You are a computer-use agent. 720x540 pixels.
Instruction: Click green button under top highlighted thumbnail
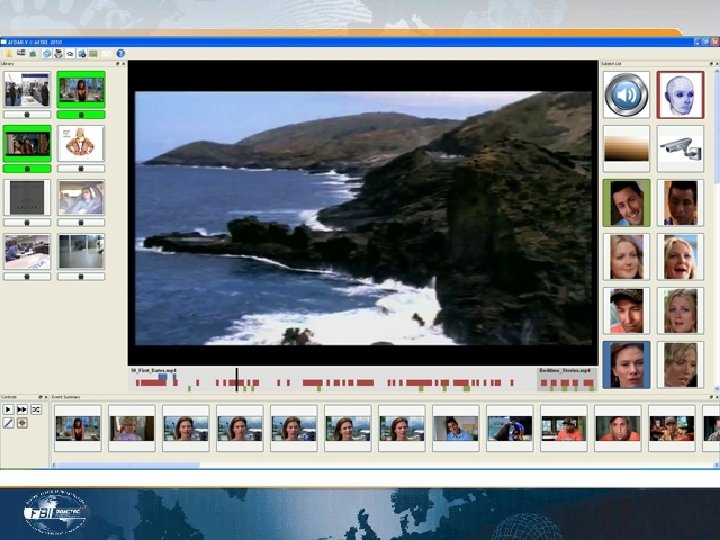click(81, 114)
